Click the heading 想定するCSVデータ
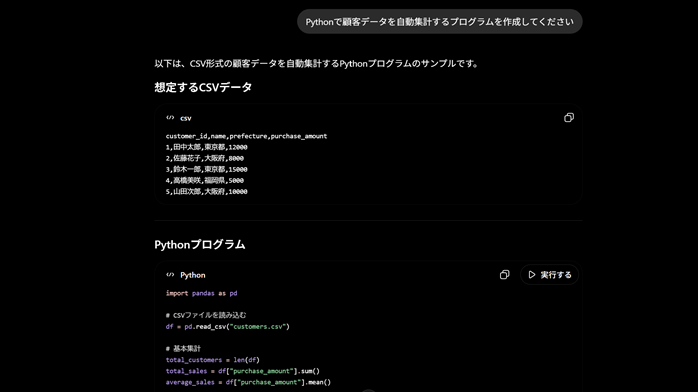 tap(203, 87)
